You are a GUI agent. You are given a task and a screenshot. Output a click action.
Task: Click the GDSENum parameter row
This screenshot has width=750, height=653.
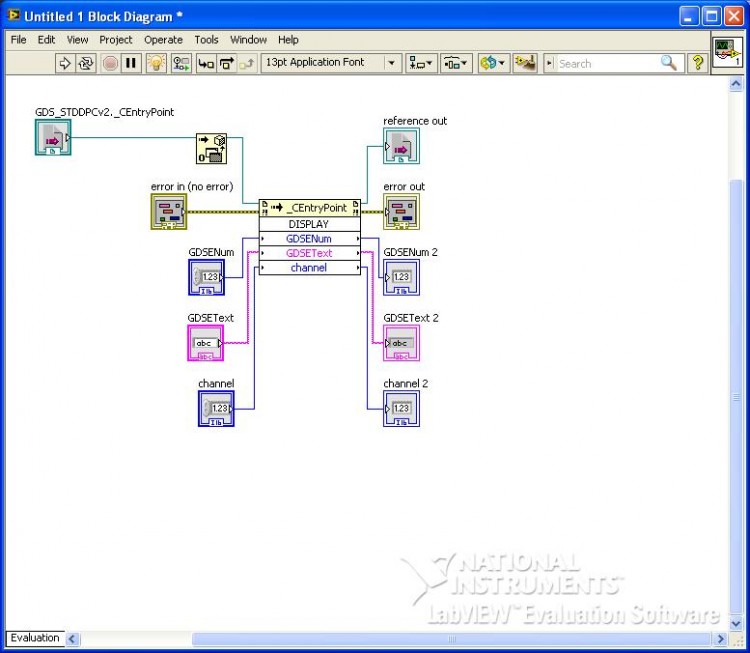point(309,239)
